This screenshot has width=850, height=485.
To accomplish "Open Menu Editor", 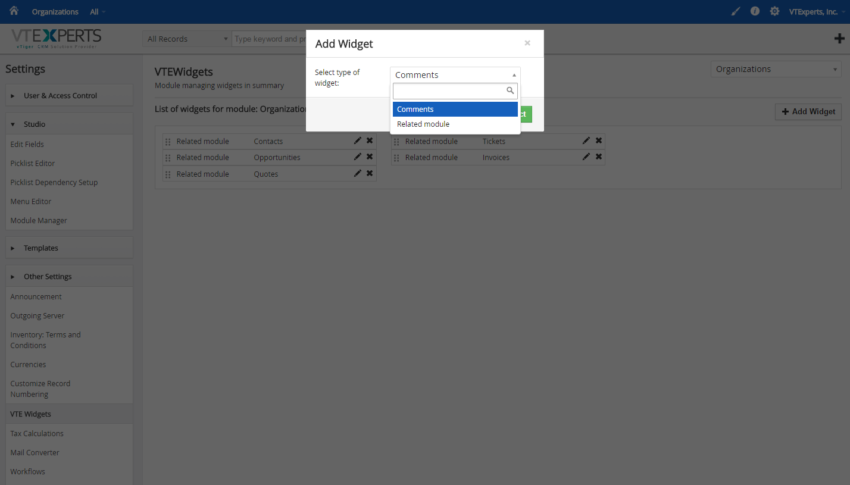I will click(30, 201).
